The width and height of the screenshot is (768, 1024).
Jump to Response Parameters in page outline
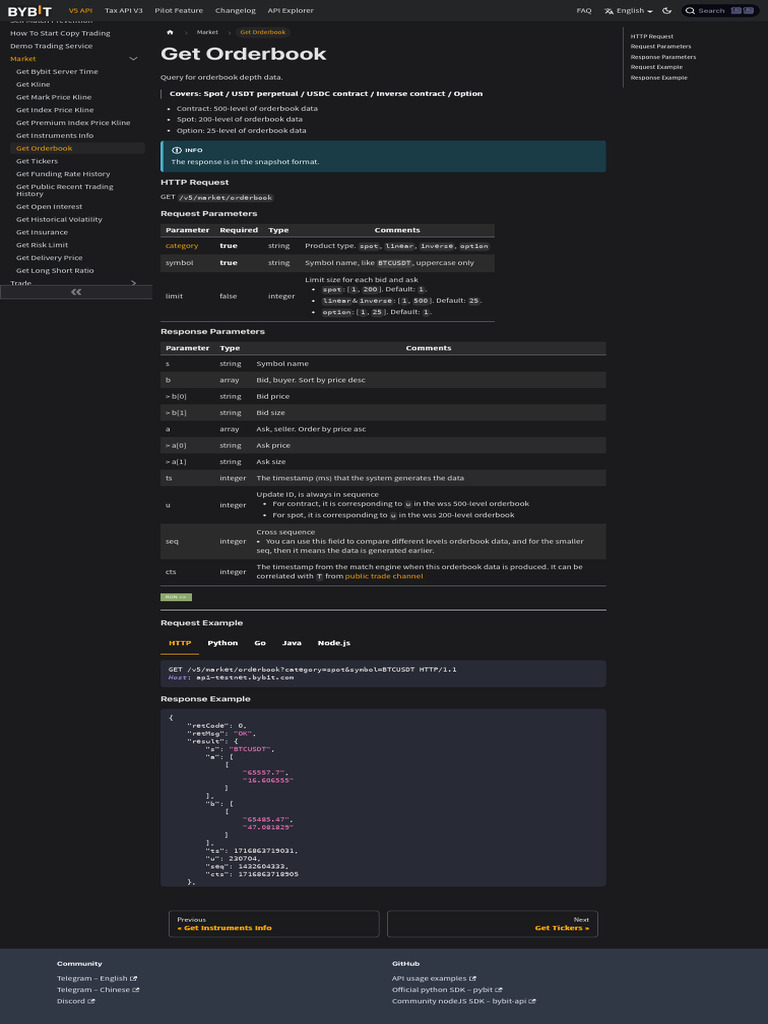coord(663,57)
